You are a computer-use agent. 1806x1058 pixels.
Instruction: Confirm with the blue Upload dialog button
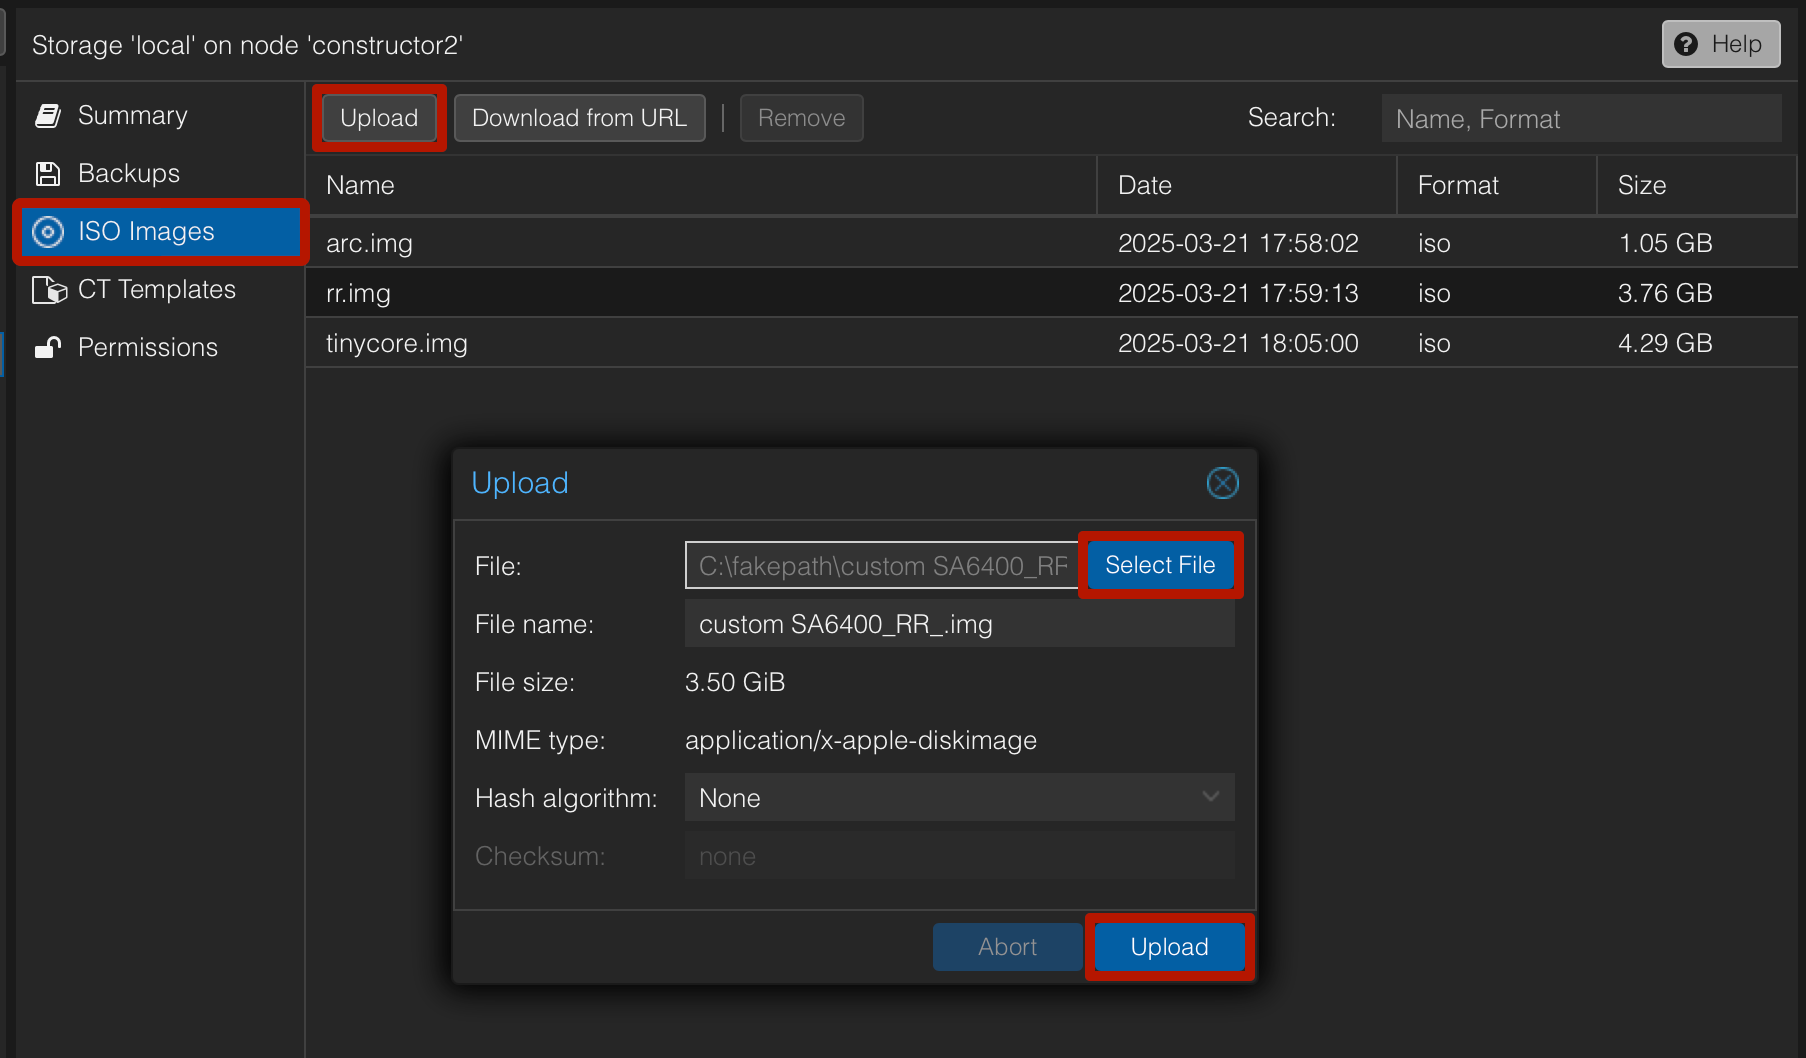tap(1169, 946)
